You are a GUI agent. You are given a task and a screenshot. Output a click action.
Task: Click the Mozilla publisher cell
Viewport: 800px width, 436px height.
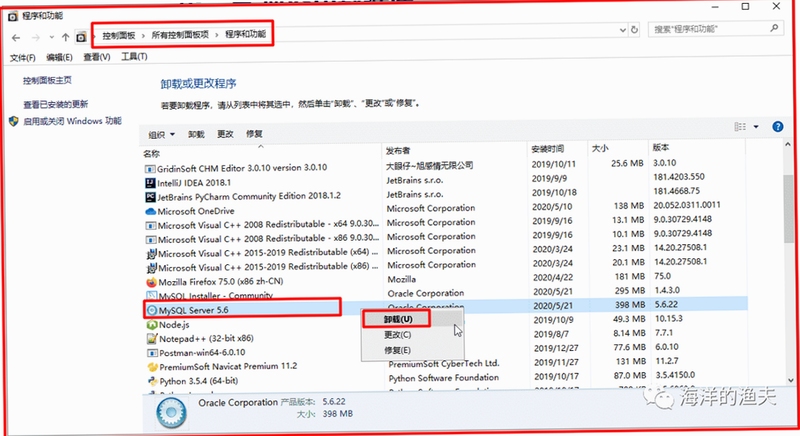point(402,279)
